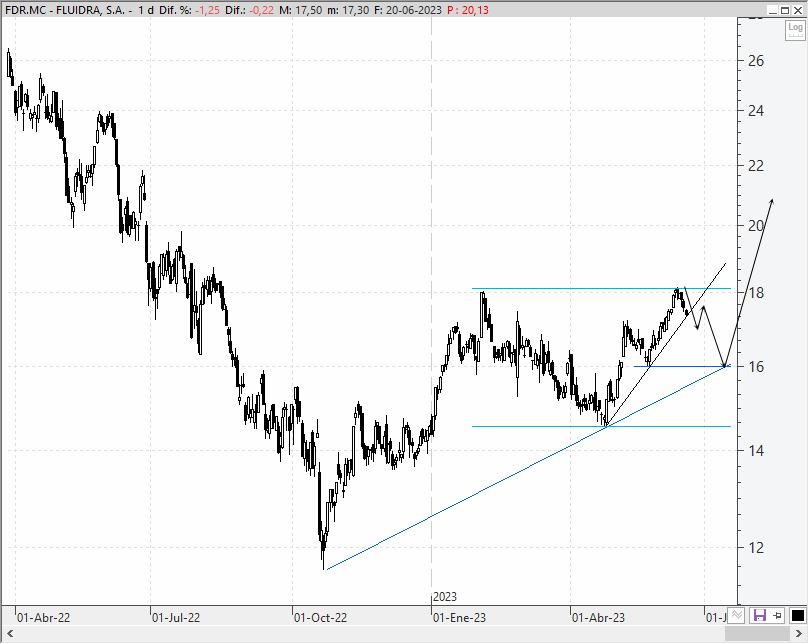
Task: Click the 12 price axis label
Action: [756, 548]
